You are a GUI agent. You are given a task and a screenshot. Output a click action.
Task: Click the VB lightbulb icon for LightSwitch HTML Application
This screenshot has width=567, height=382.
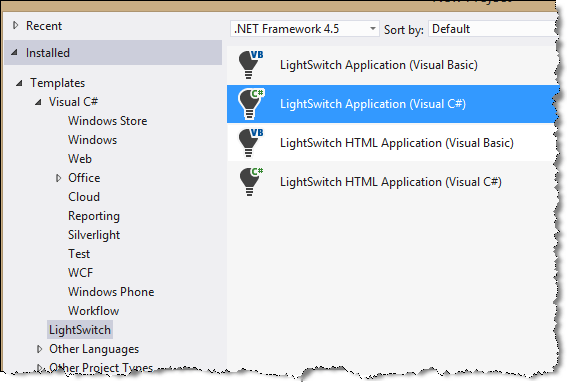[251, 143]
